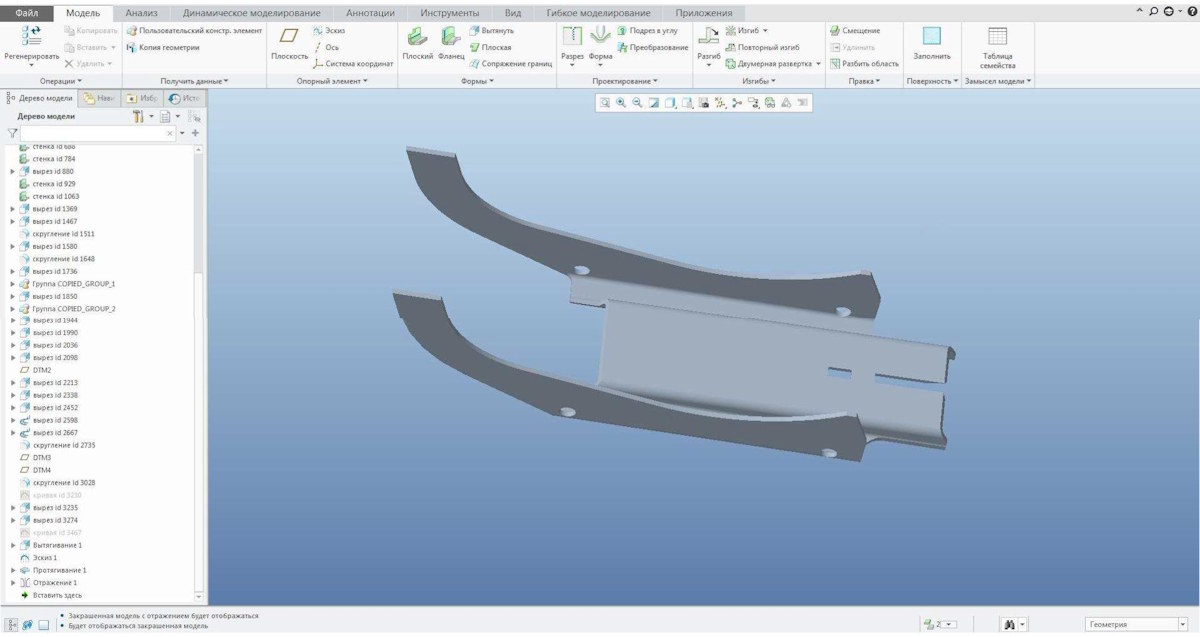This screenshot has width=1200, height=637.
Task: Open the Файл menu
Action: (x=27, y=13)
